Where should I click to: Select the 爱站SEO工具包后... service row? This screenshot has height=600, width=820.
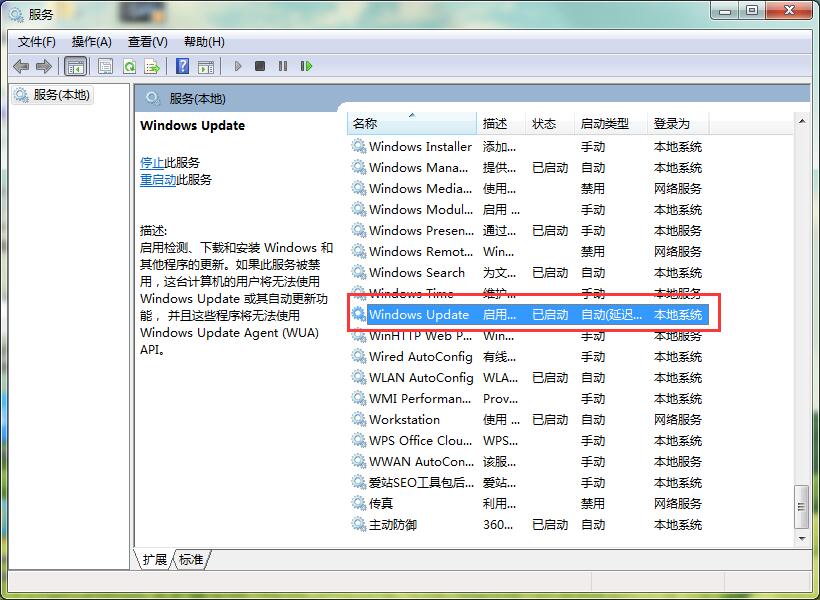coord(528,482)
